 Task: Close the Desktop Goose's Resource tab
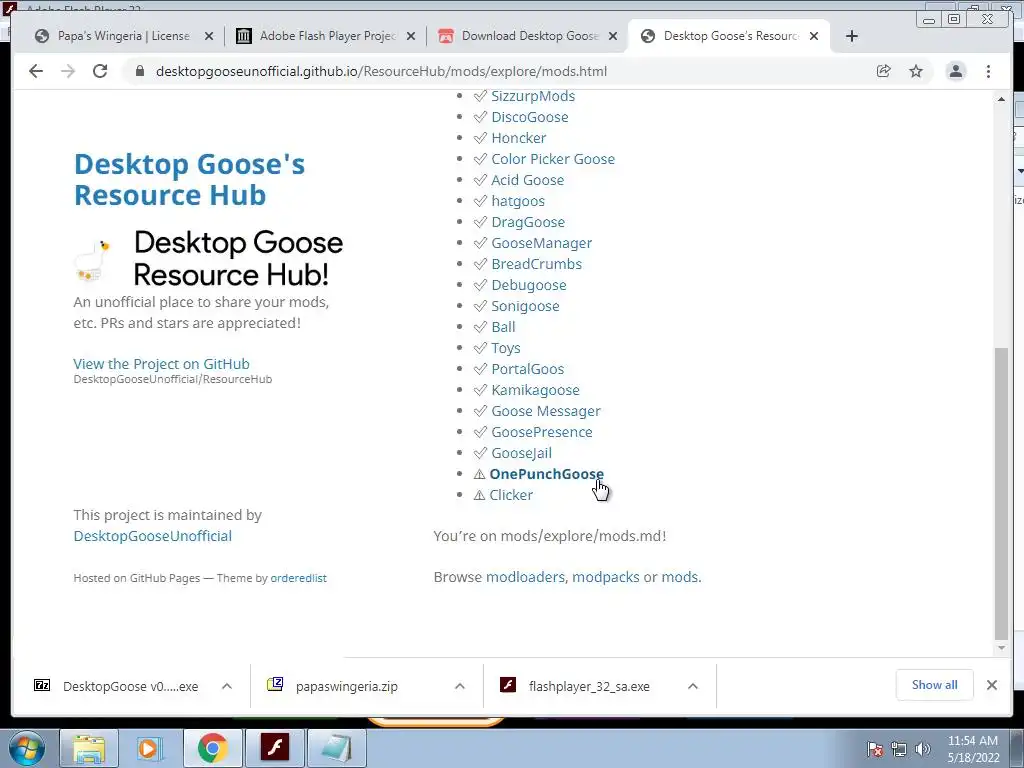coord(814,36)
